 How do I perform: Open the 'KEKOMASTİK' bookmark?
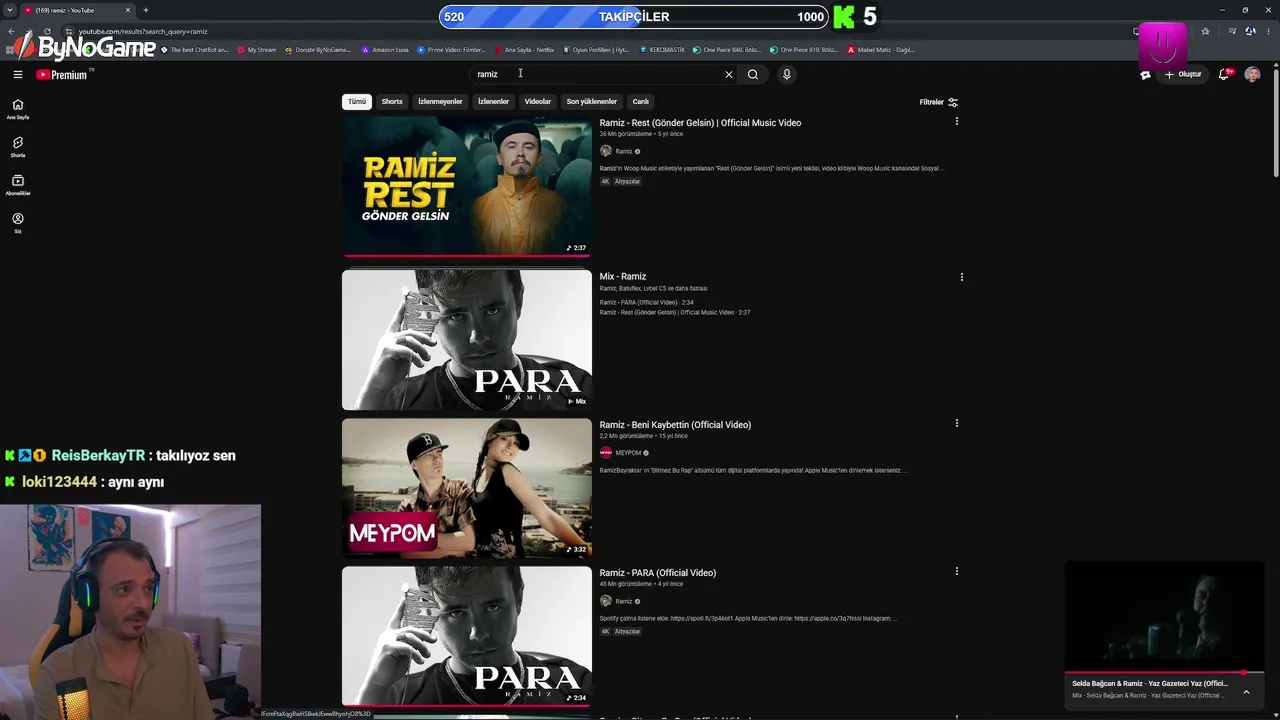pyautogui.click(x=662, y=50)
